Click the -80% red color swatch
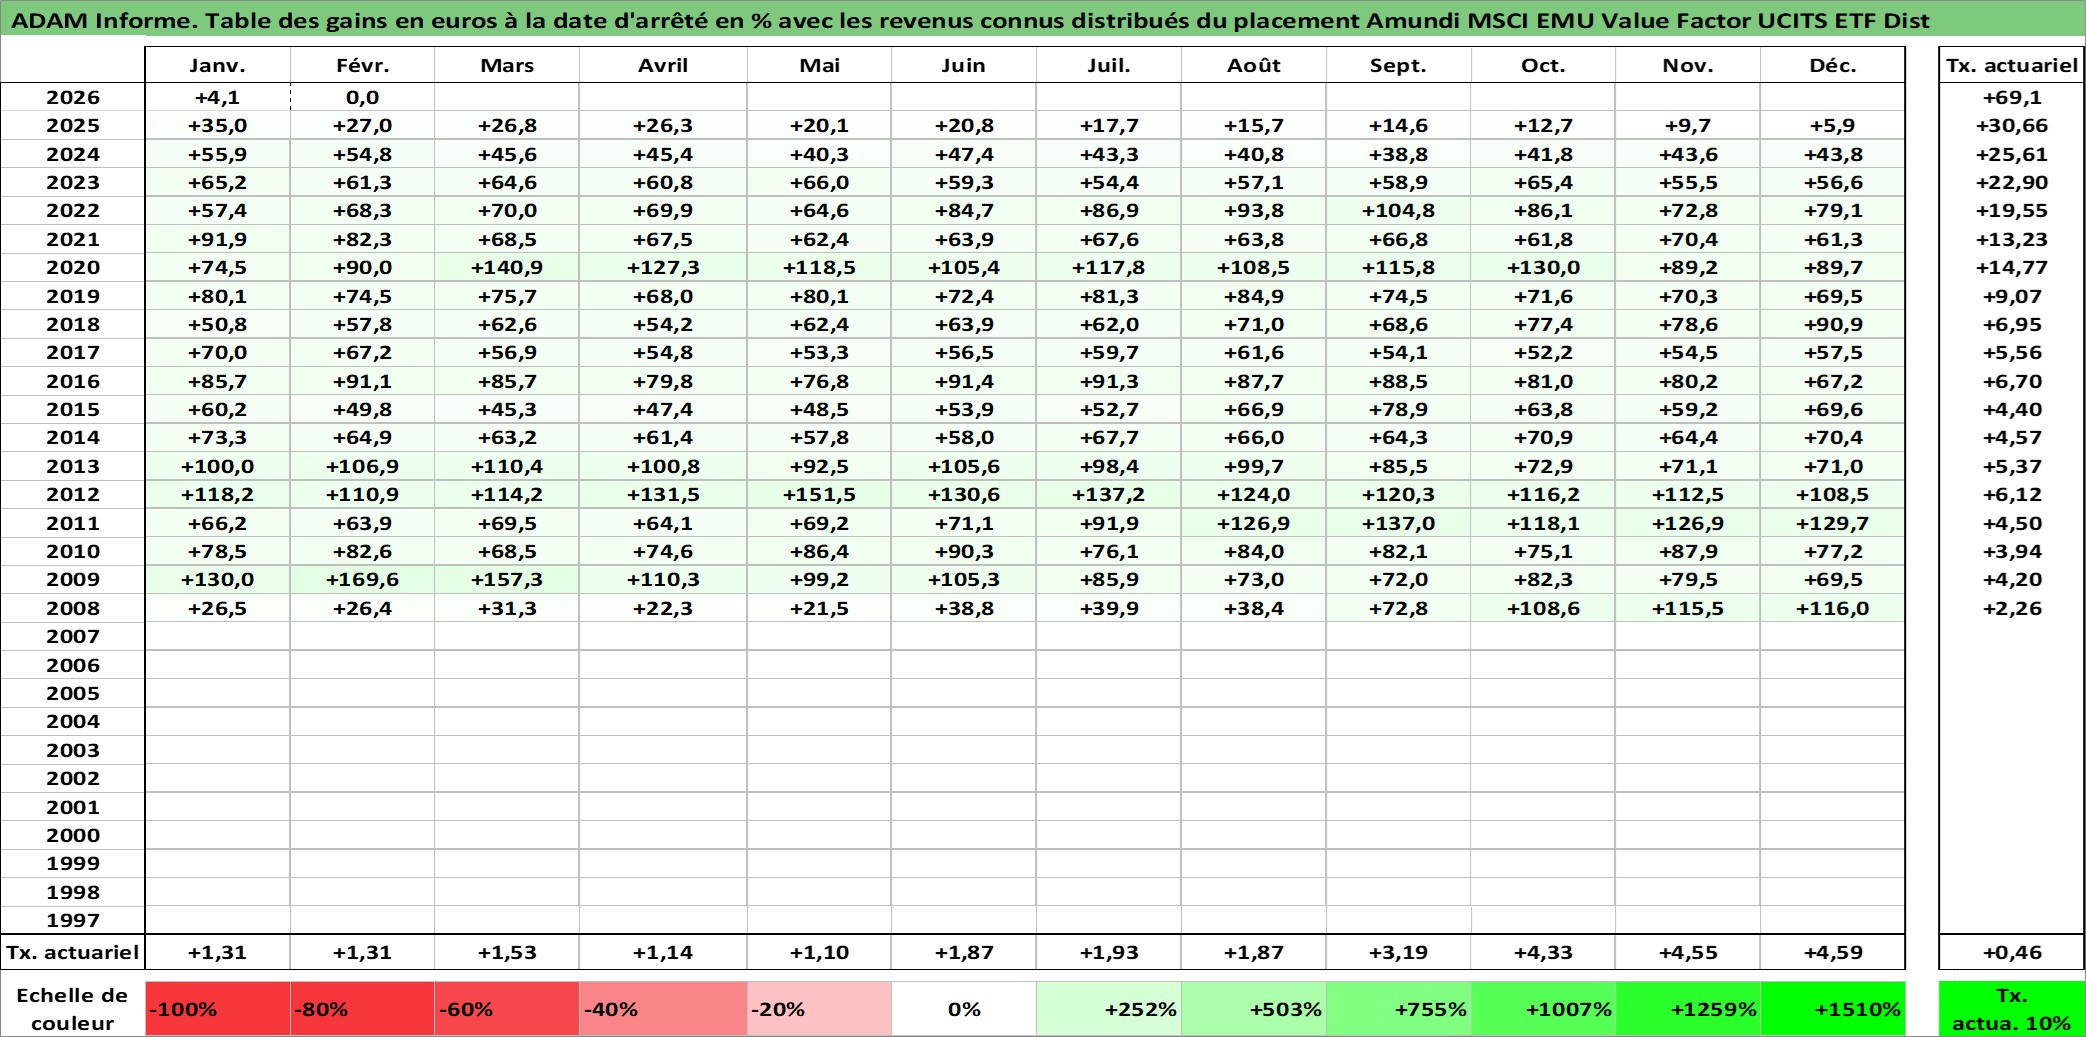Screen dimensions: 2086x1037 362,1009
